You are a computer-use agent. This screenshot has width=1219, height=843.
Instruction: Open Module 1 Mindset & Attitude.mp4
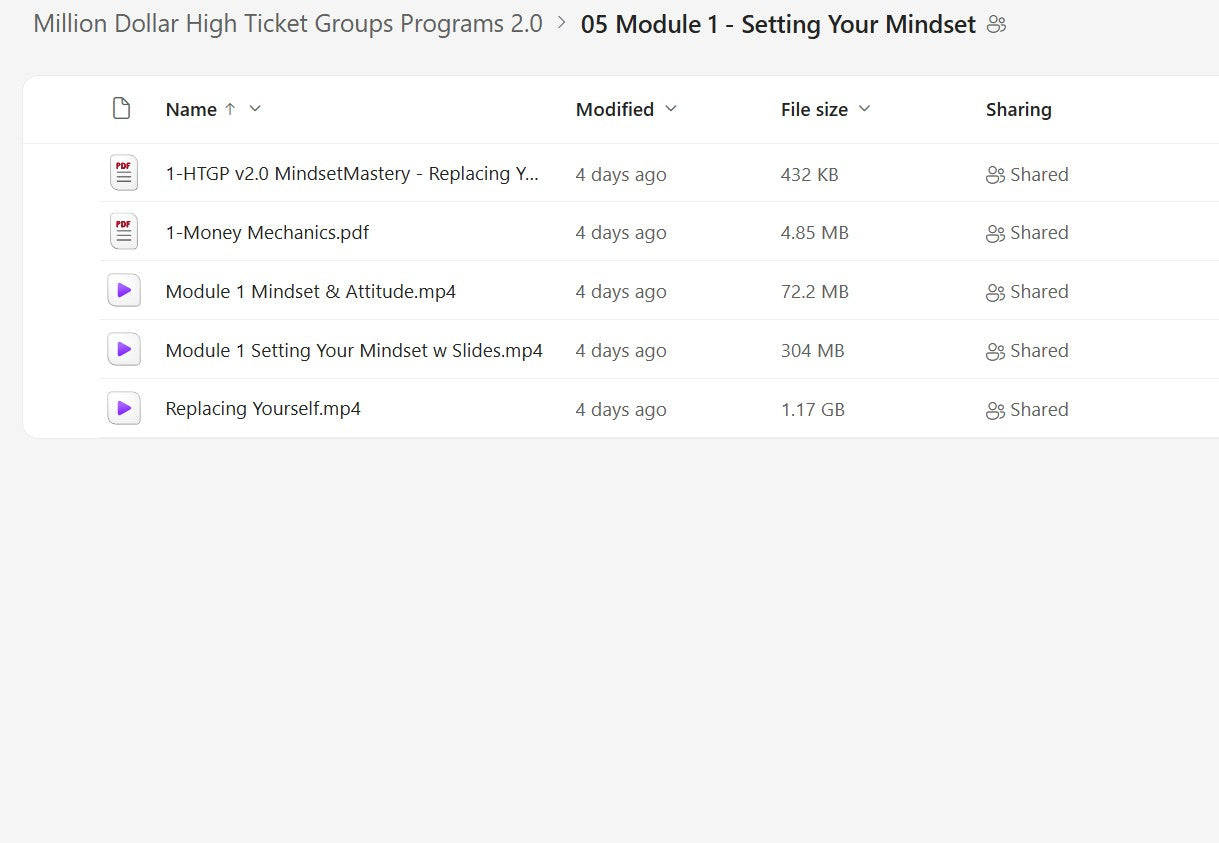tap(310, 292)
